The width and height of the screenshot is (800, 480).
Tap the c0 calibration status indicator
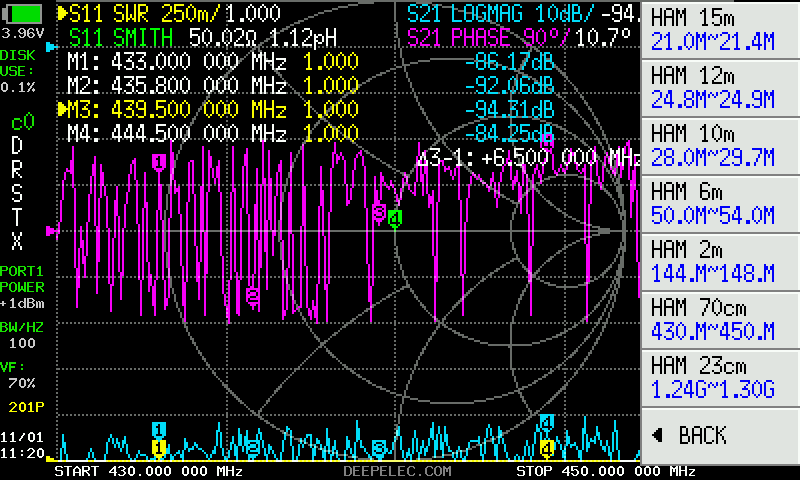pos(22,123)
